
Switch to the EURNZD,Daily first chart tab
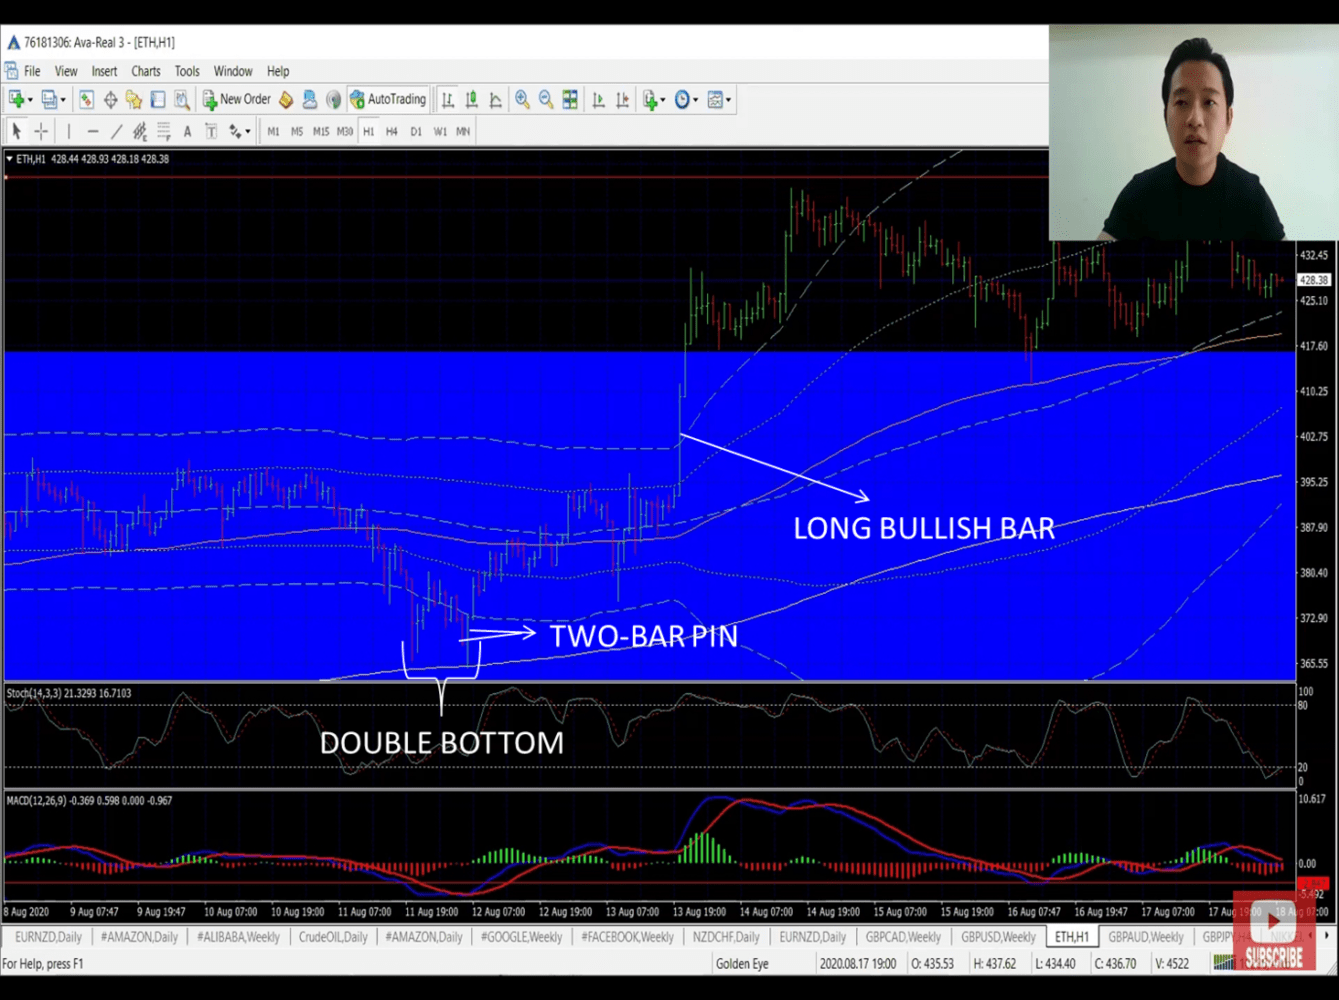tap(48, 937)
